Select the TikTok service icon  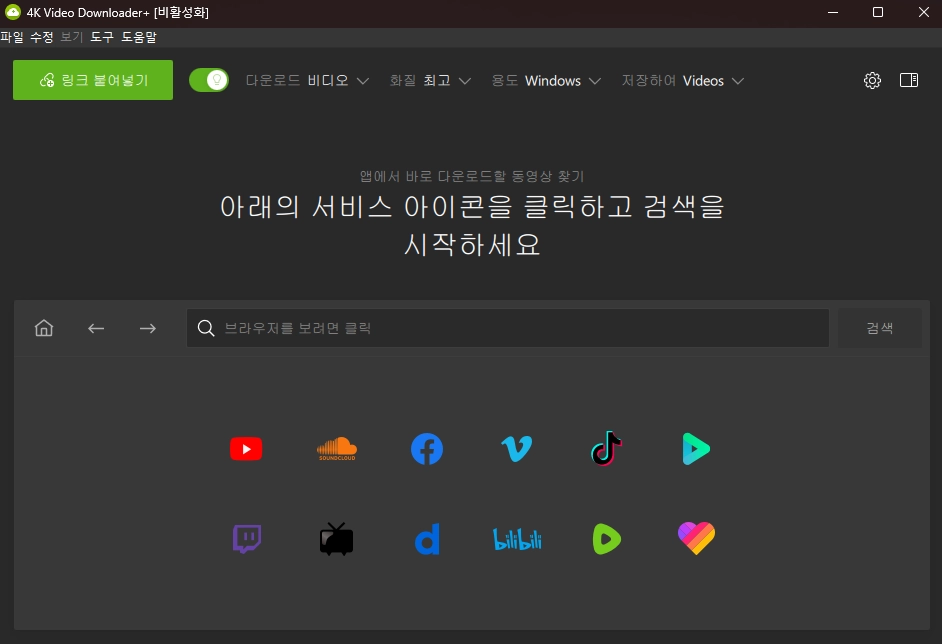[x=606, y=448]
